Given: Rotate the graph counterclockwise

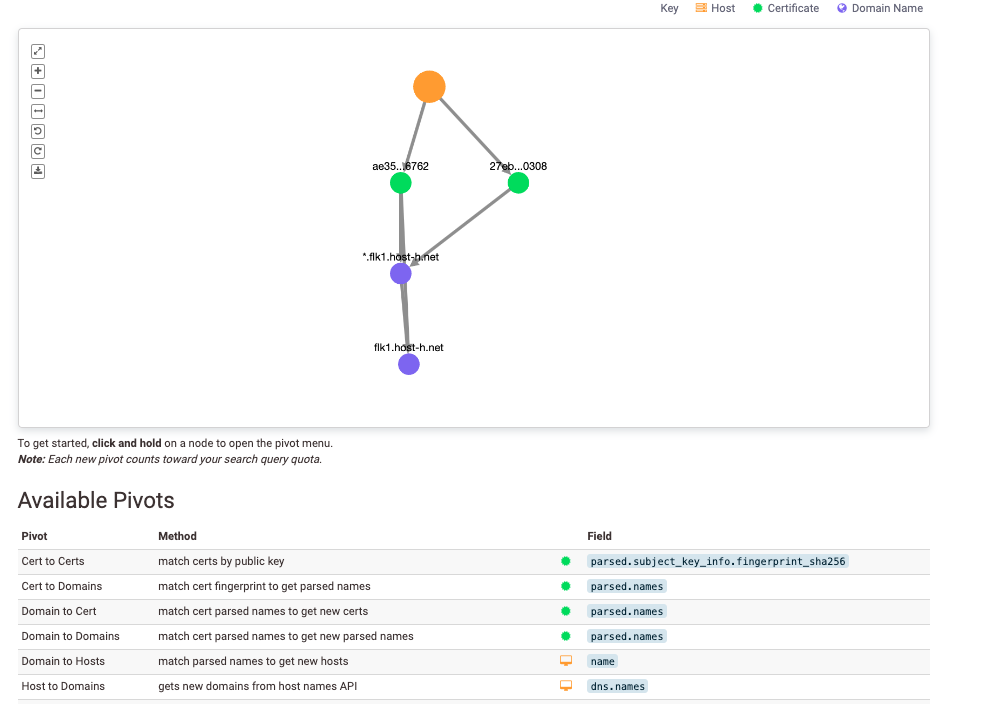Looking at the screenshot, I should click(37, 131).
